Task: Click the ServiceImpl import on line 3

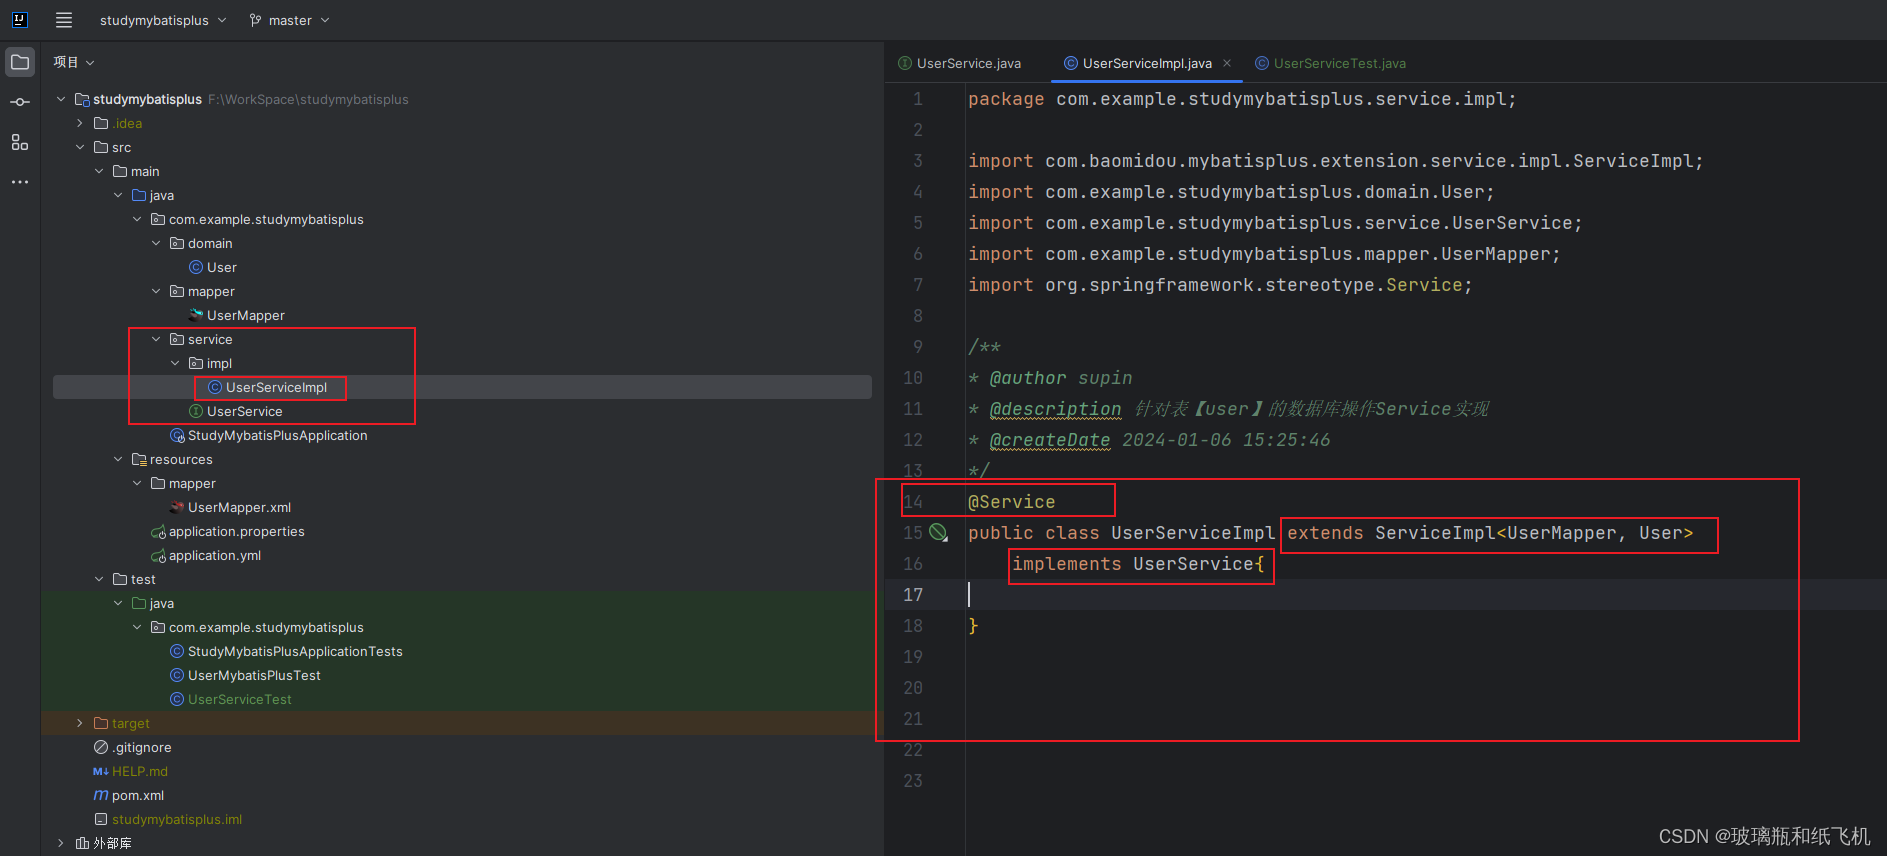Action: 1335,161
